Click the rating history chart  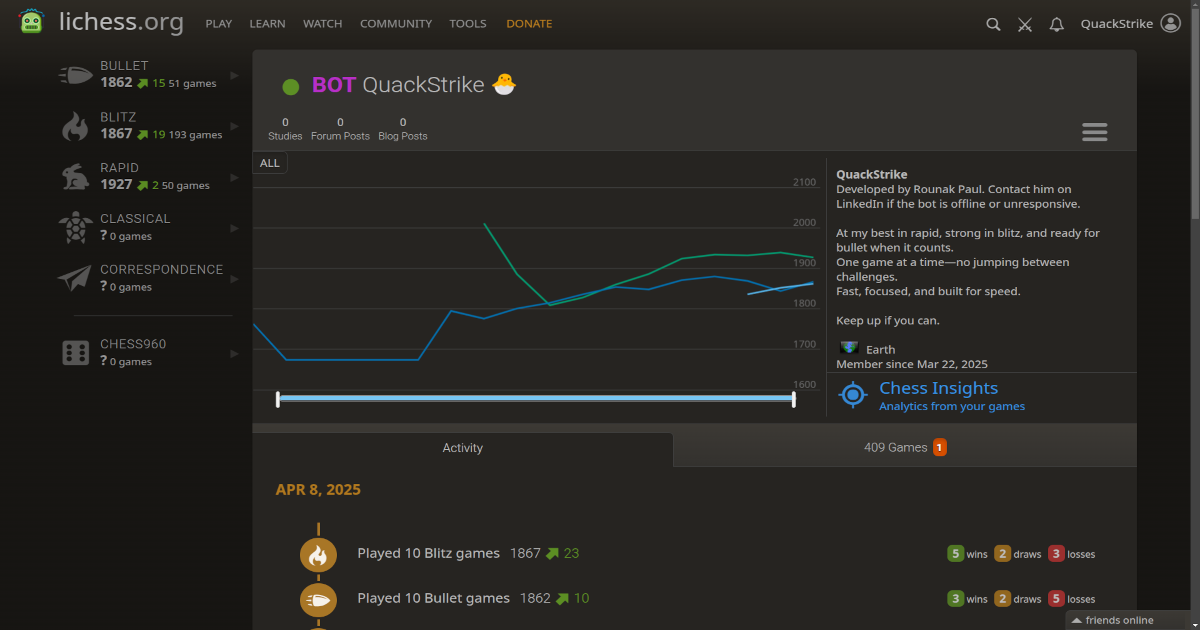(x=536, y=285)
